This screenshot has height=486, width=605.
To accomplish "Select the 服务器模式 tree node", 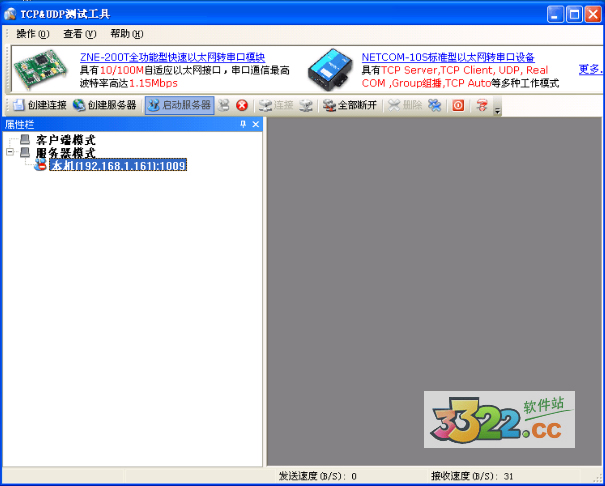I will coord(66,152).
